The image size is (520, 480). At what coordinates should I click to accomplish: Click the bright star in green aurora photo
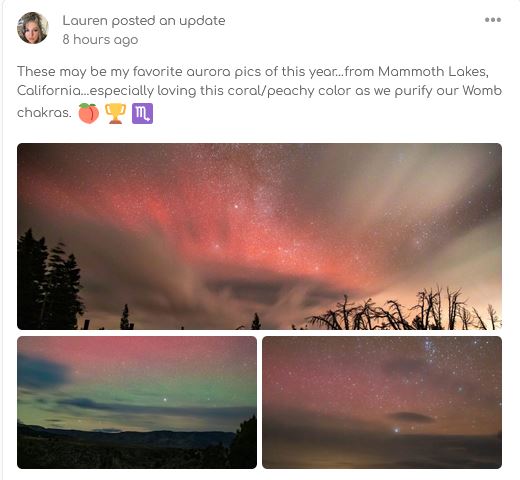click(x=165, y=399)
